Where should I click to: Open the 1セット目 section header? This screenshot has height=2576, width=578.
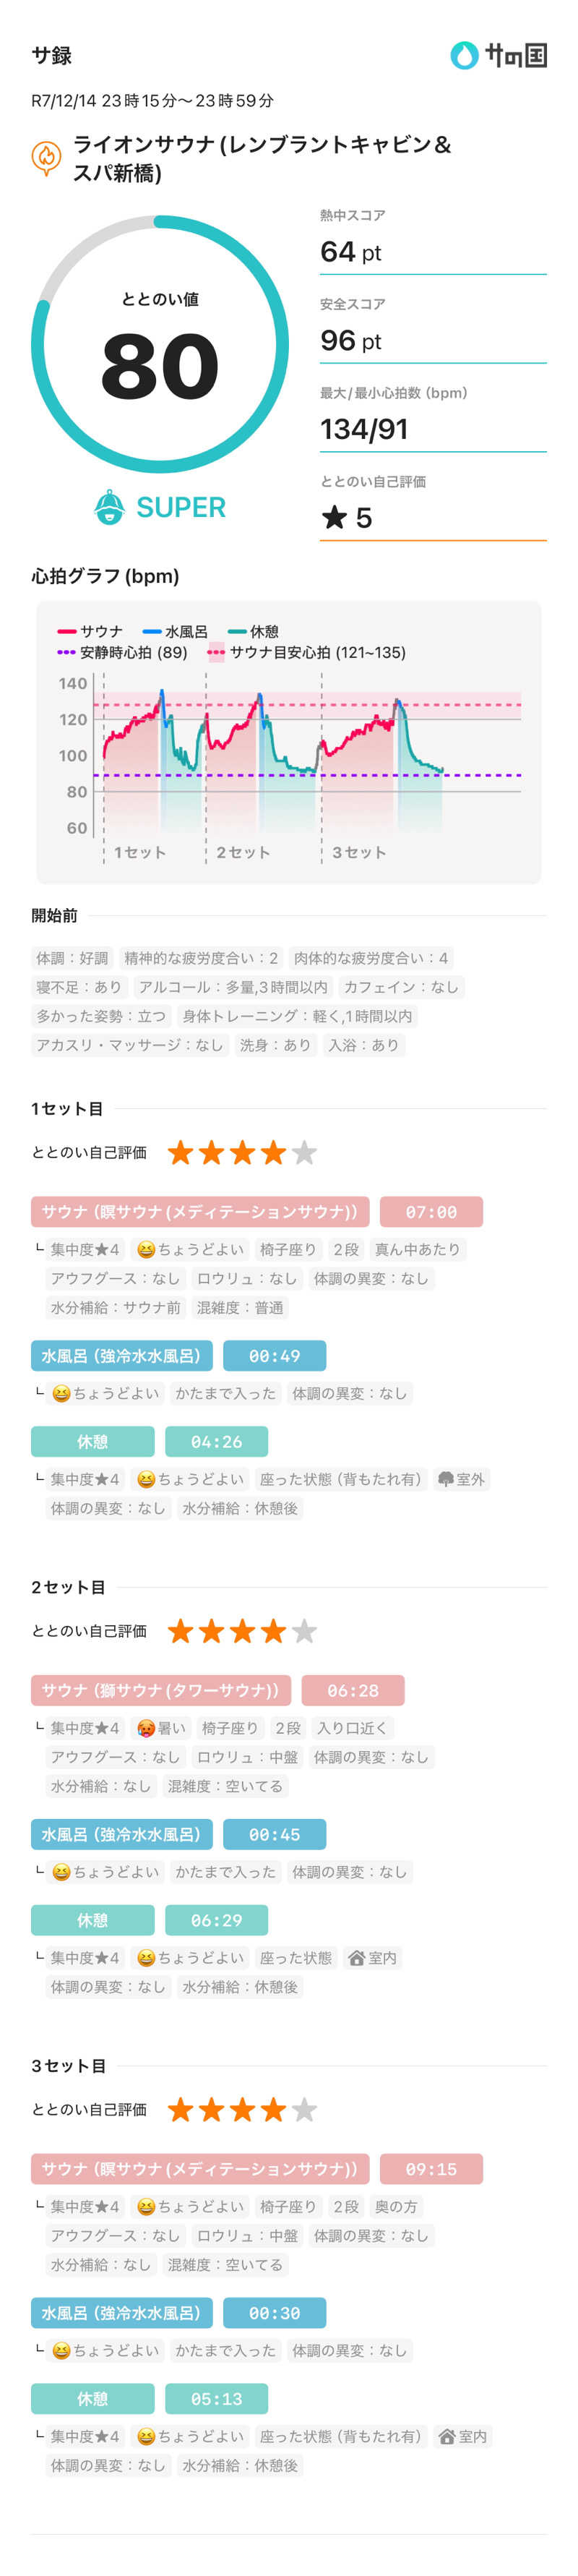(x=67, y=1108)
